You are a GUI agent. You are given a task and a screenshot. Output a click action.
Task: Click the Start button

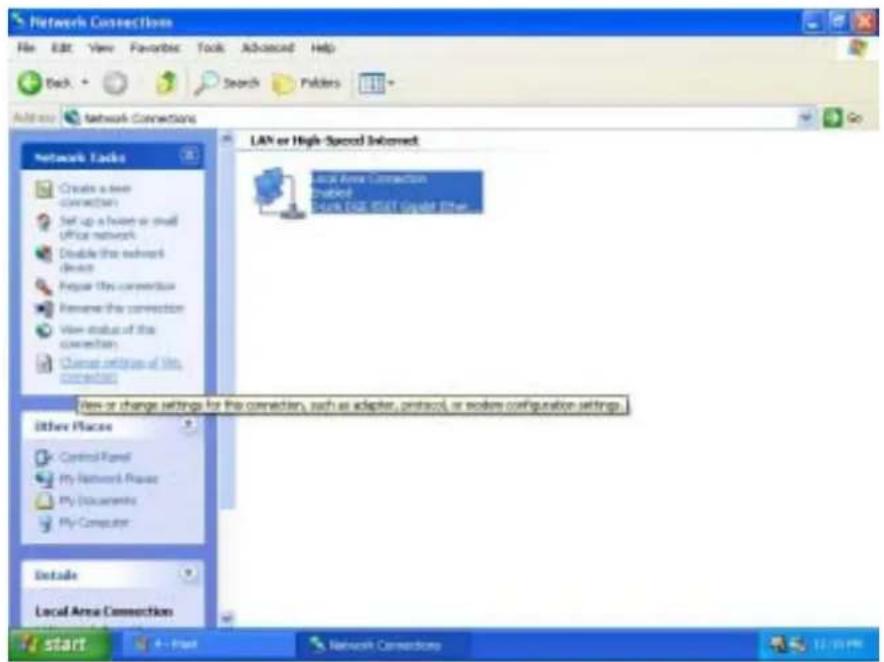coord(59,645)
